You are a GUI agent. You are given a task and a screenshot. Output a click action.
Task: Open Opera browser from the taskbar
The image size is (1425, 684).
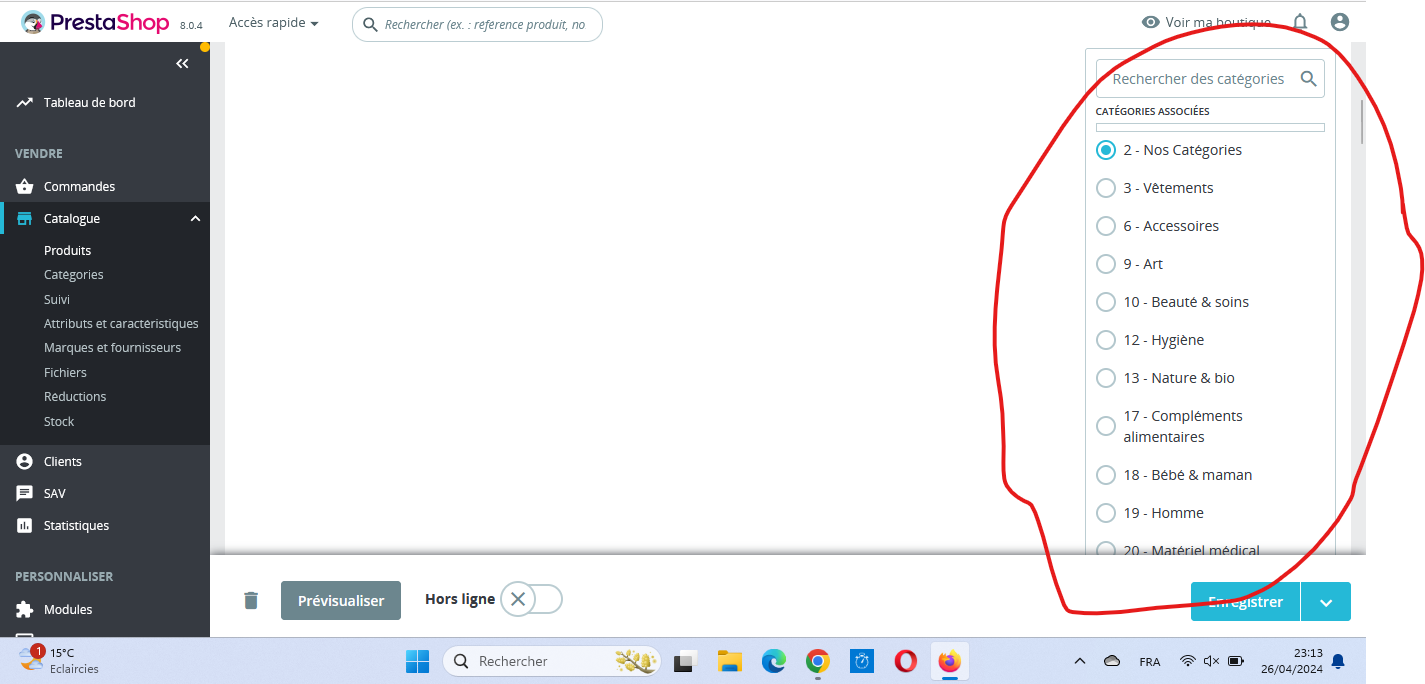(906, 661)
